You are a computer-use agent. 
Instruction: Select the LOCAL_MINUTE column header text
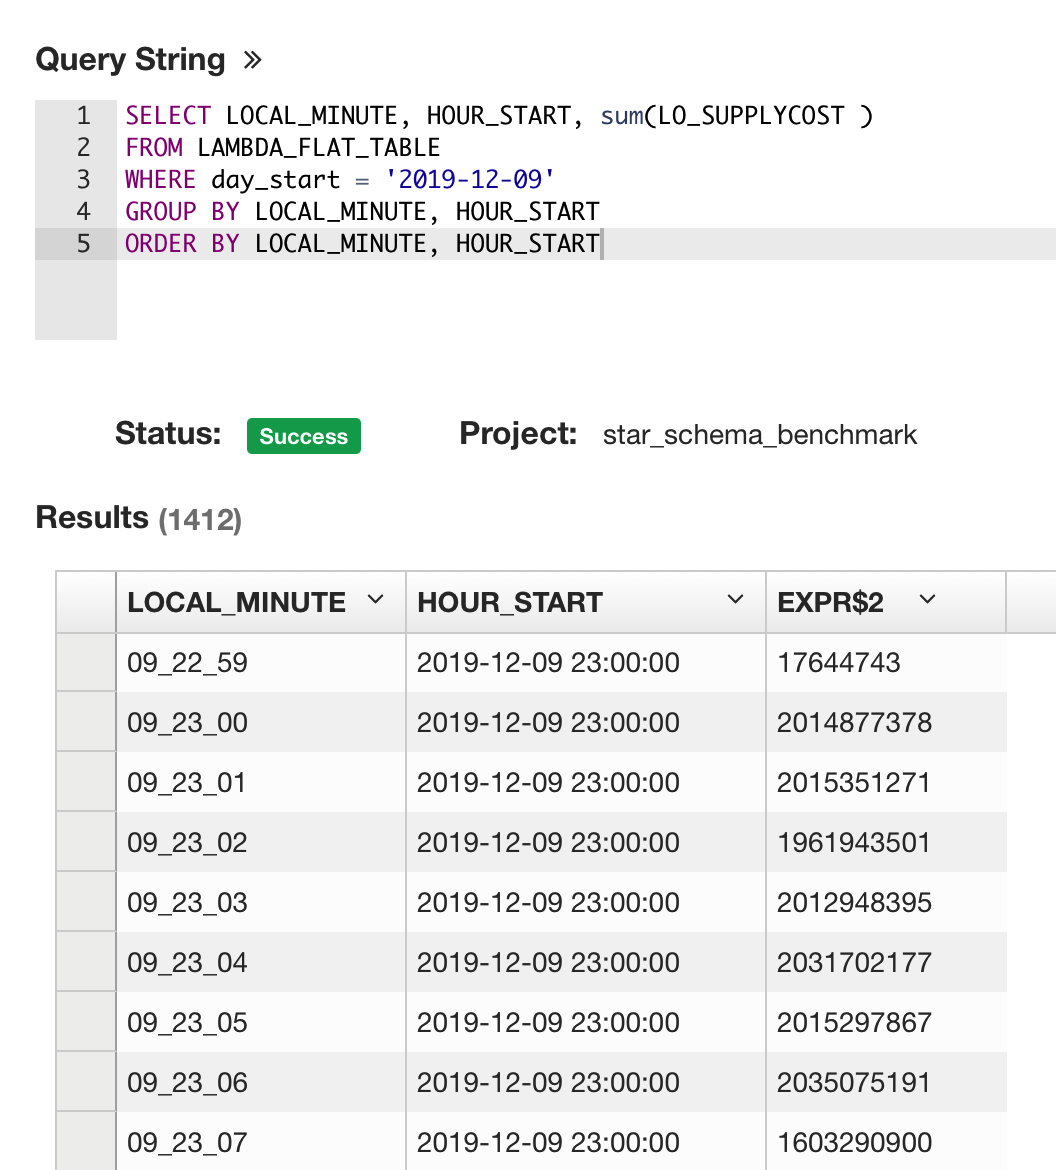click(x=236, y=602)
